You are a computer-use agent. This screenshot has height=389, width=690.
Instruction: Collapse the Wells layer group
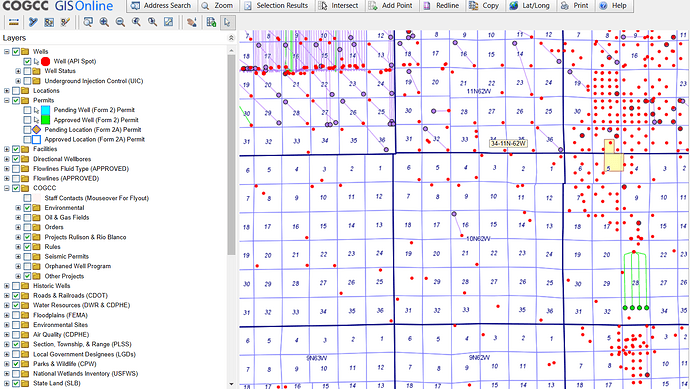point(7,51)
